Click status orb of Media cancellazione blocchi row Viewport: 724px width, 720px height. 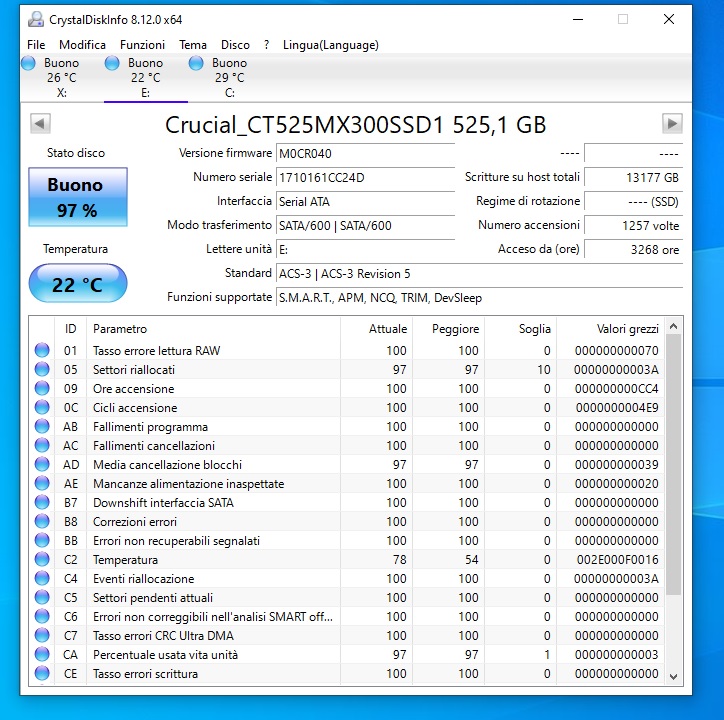coord(42,464)
